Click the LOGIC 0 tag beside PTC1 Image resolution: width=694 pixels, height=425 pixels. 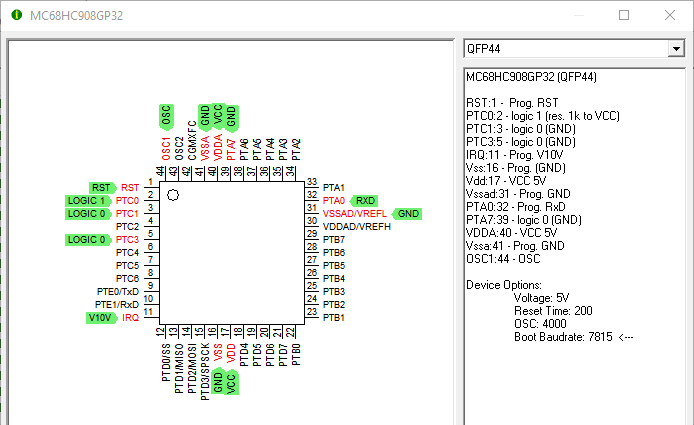[88, 214]
